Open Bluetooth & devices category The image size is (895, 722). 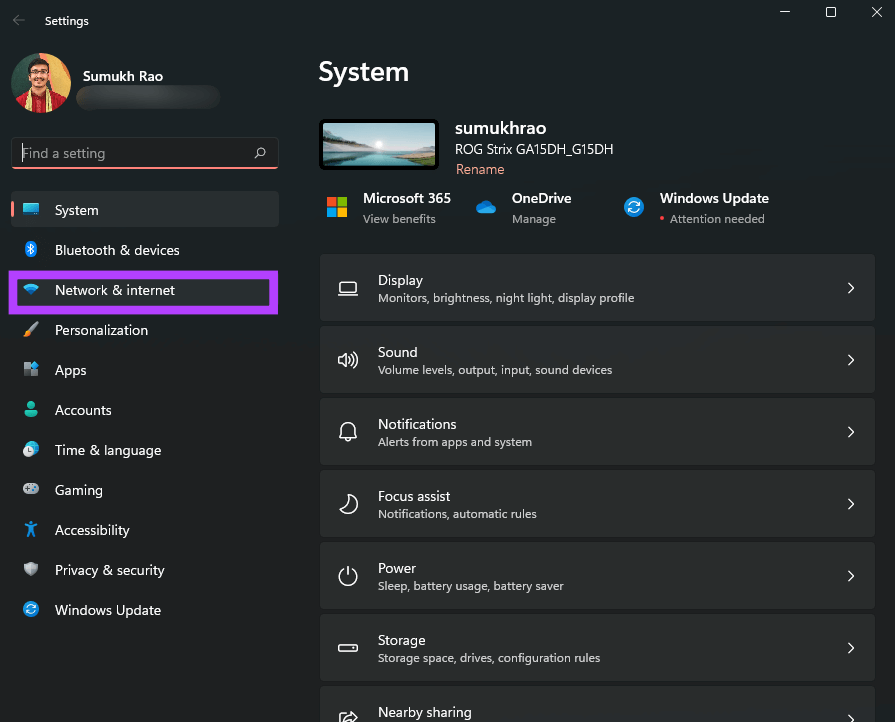click(144, 249)
